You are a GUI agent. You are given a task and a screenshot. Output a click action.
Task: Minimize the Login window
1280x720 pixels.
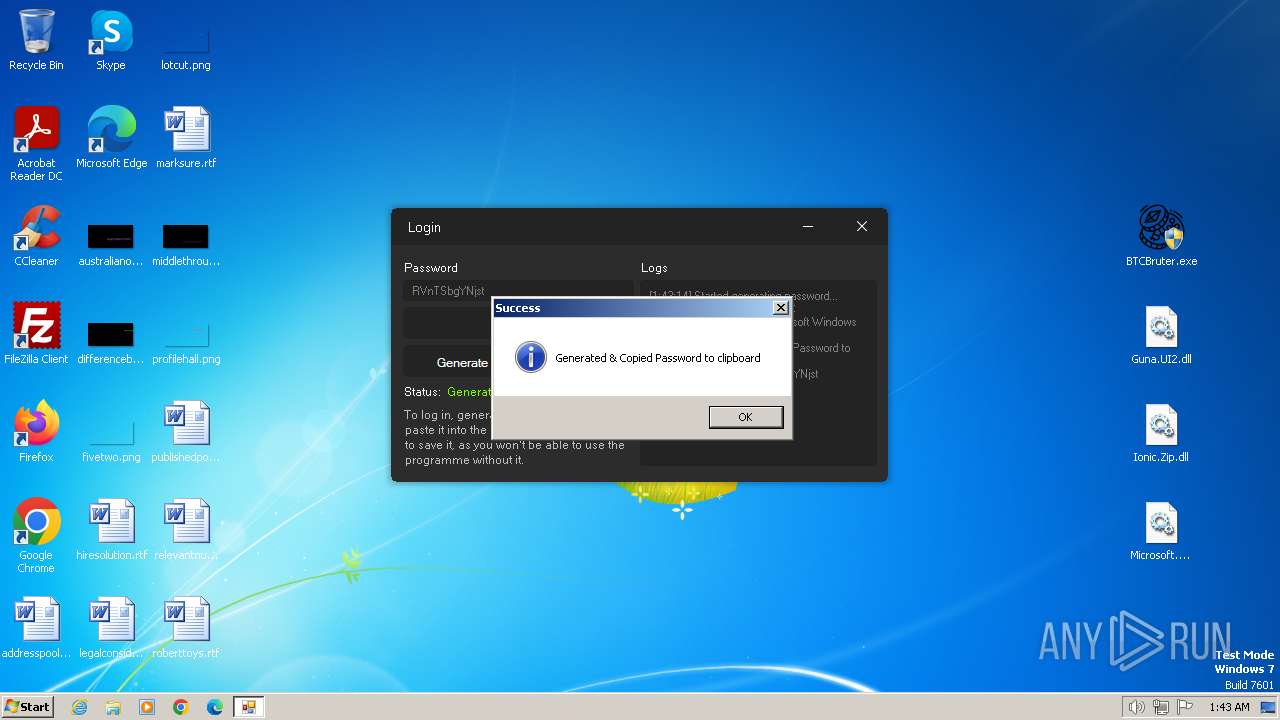click(x=808, y=227)
